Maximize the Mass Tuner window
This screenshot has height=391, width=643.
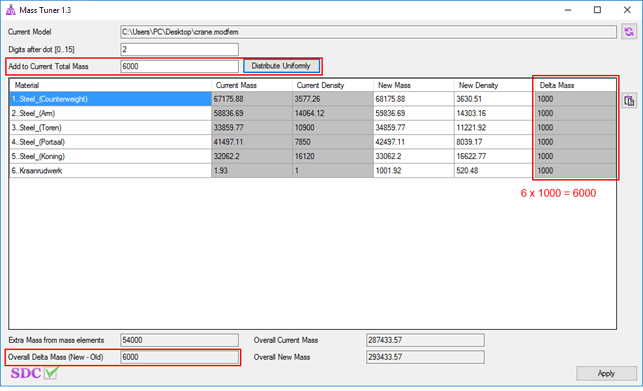click(x=597, y=10)
